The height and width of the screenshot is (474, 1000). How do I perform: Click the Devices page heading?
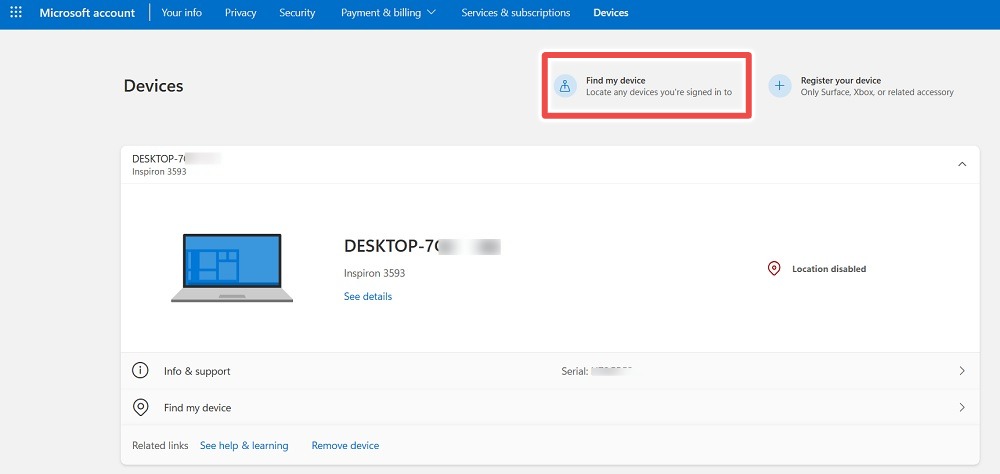[154, 85]
